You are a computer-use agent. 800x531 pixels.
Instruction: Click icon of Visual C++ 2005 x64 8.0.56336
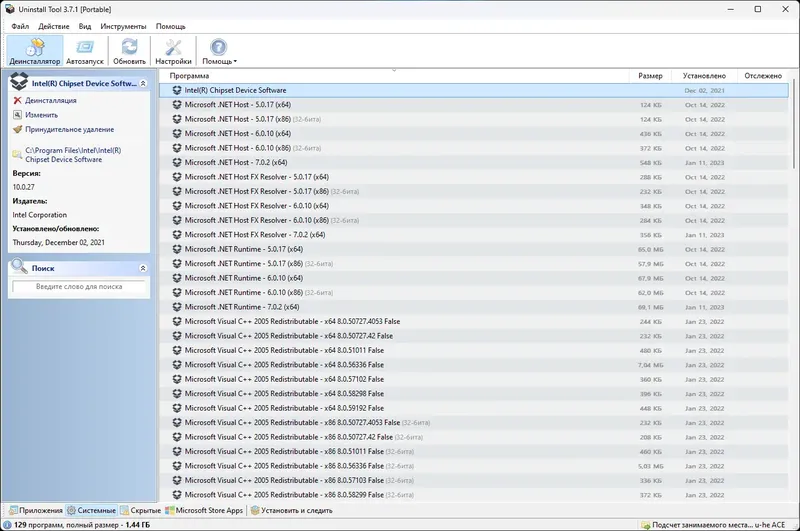(x=177, y=365)
